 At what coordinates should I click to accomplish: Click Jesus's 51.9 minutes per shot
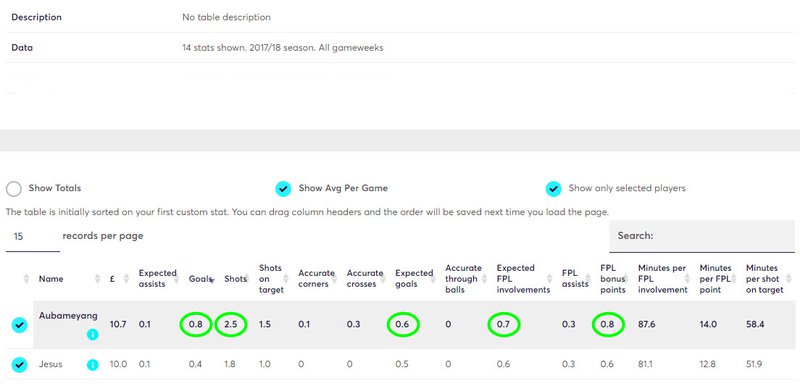click(x=755, y=365)
